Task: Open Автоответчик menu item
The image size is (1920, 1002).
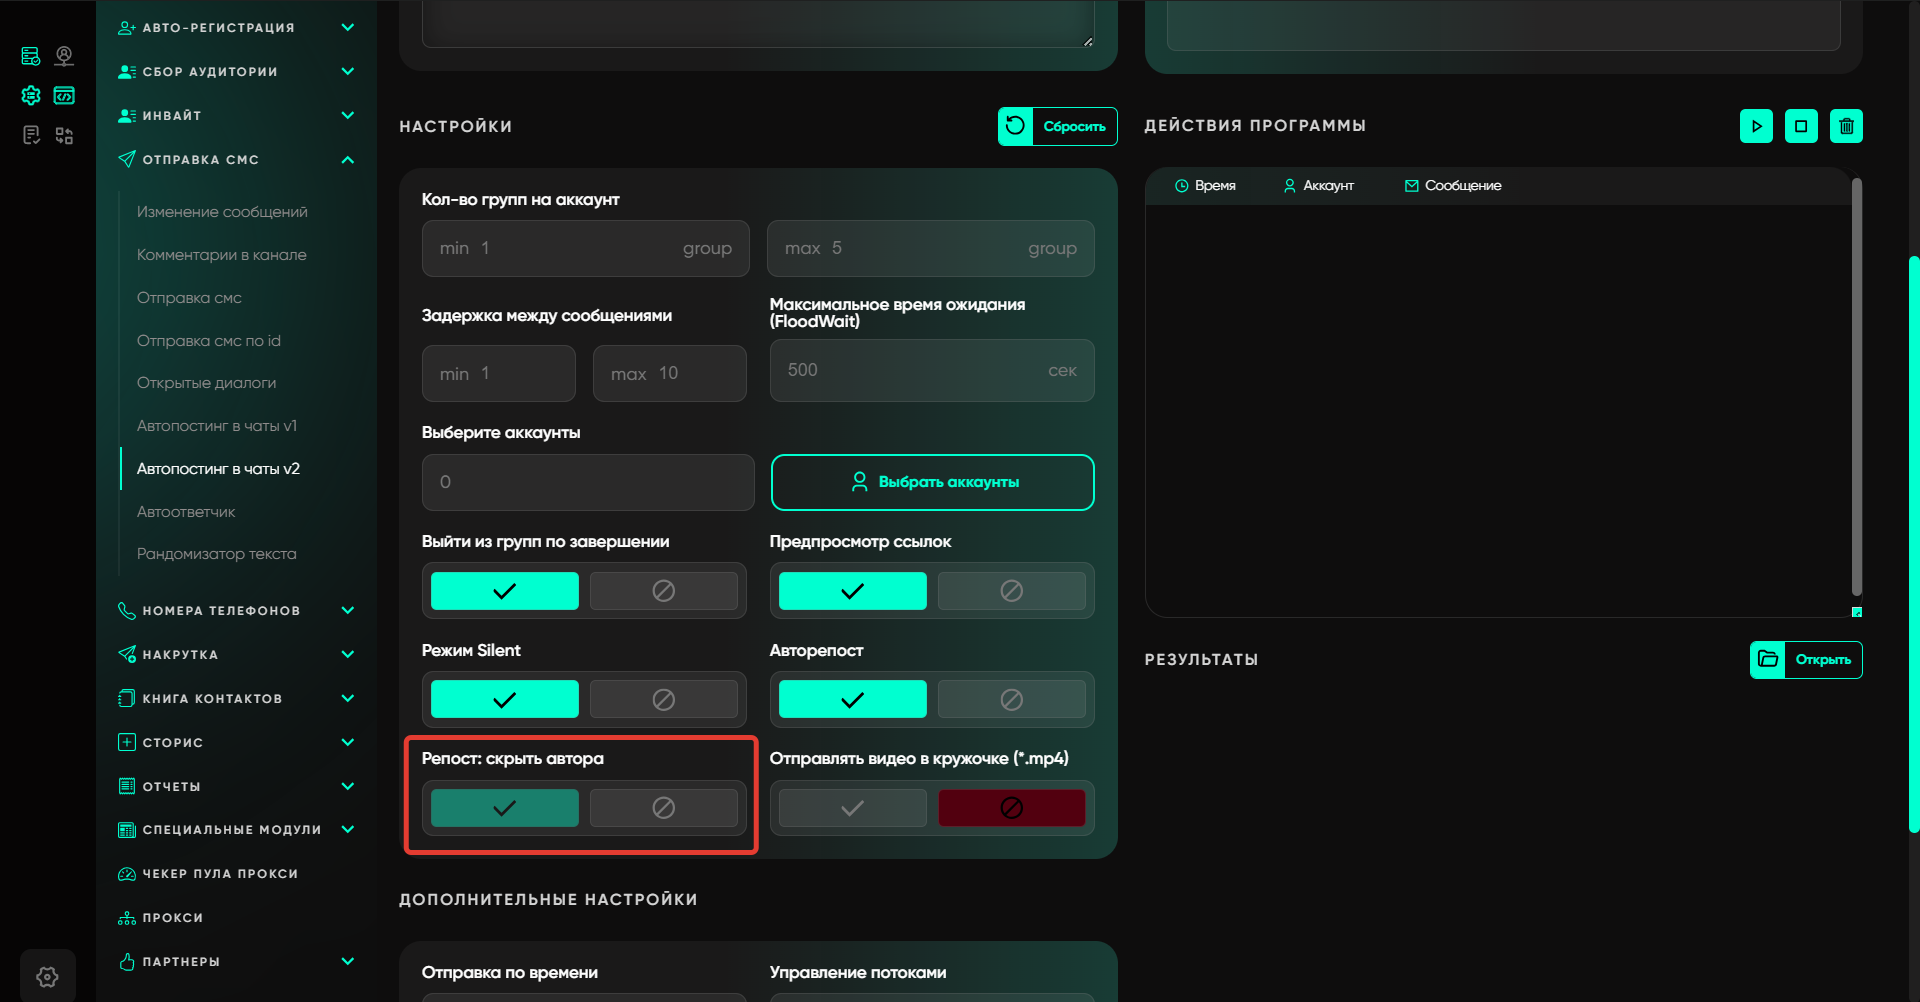Action: tap(186, 512)
